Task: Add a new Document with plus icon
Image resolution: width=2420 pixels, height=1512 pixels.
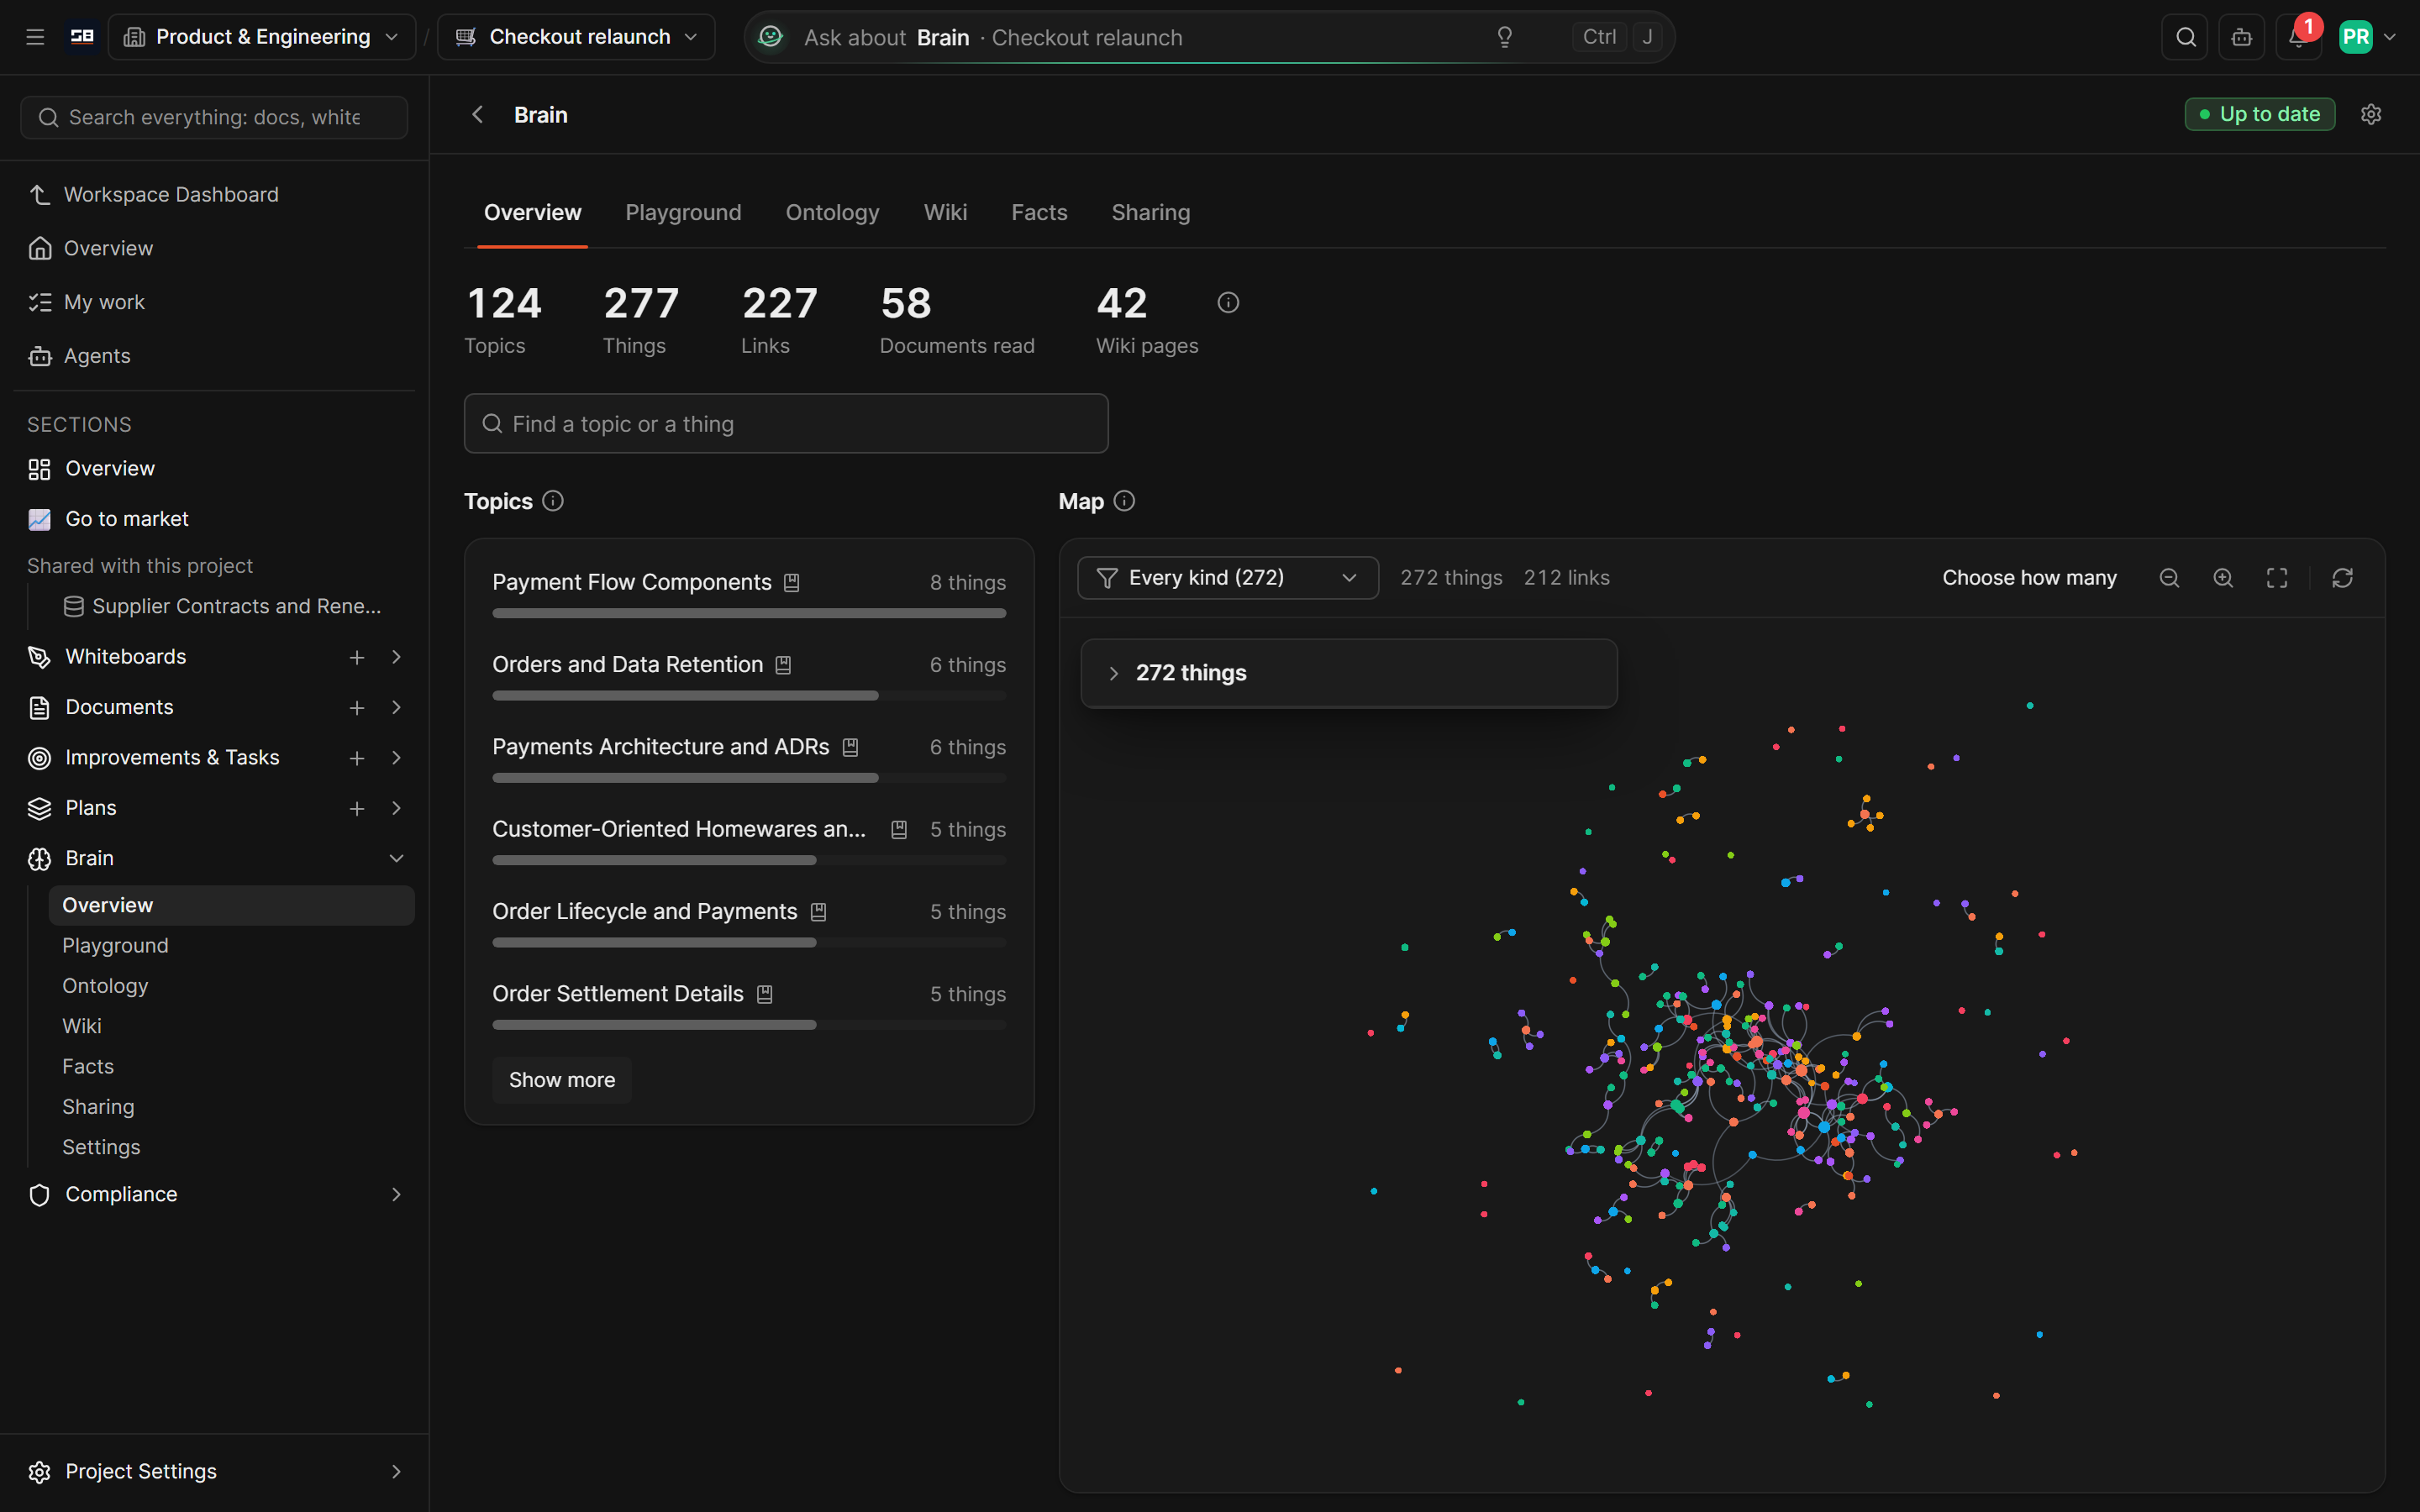Action: (x=356, y=707)
